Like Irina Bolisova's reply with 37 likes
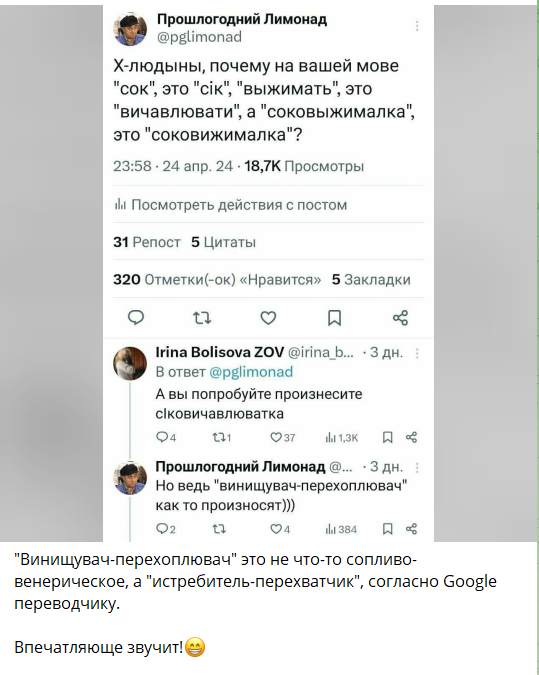This screenshot has height=675, width=539. (x=282, y=437)
